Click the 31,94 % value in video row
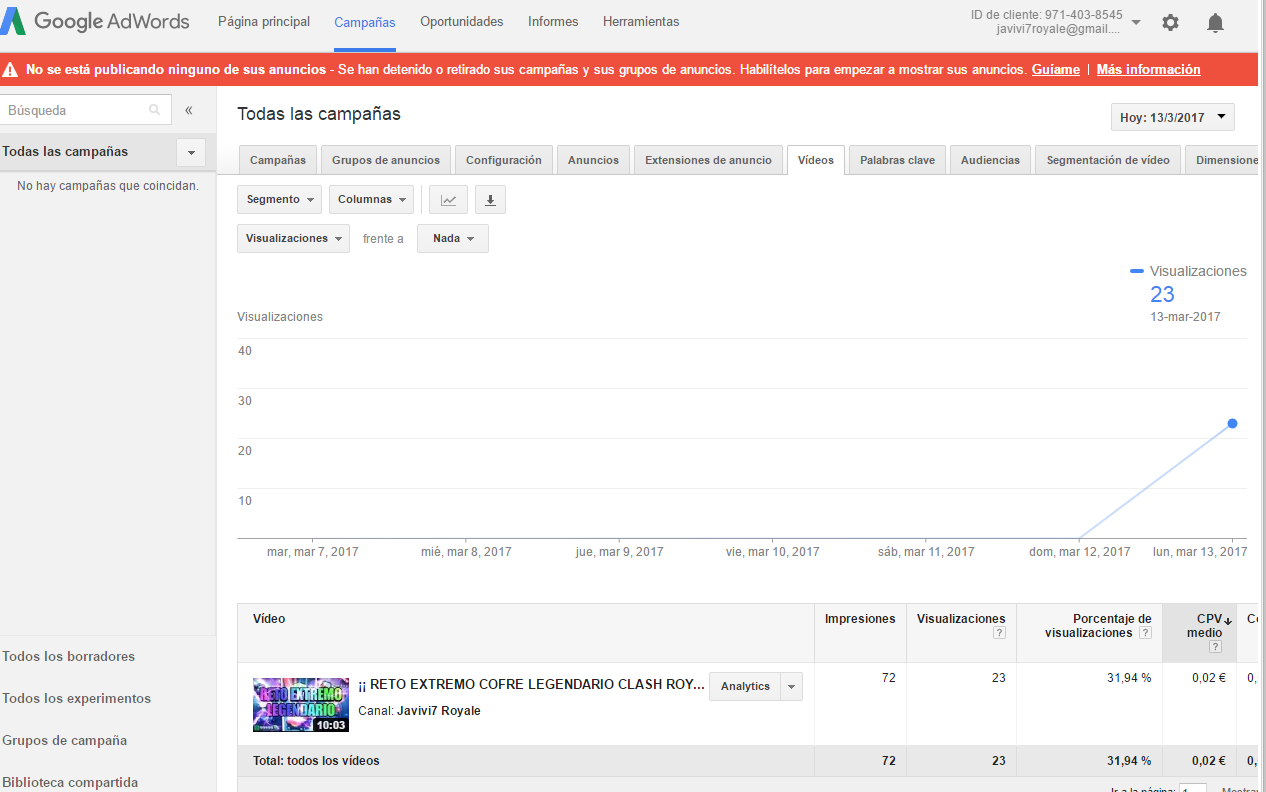This screenshot has width=1266, height=792. 1129,678
